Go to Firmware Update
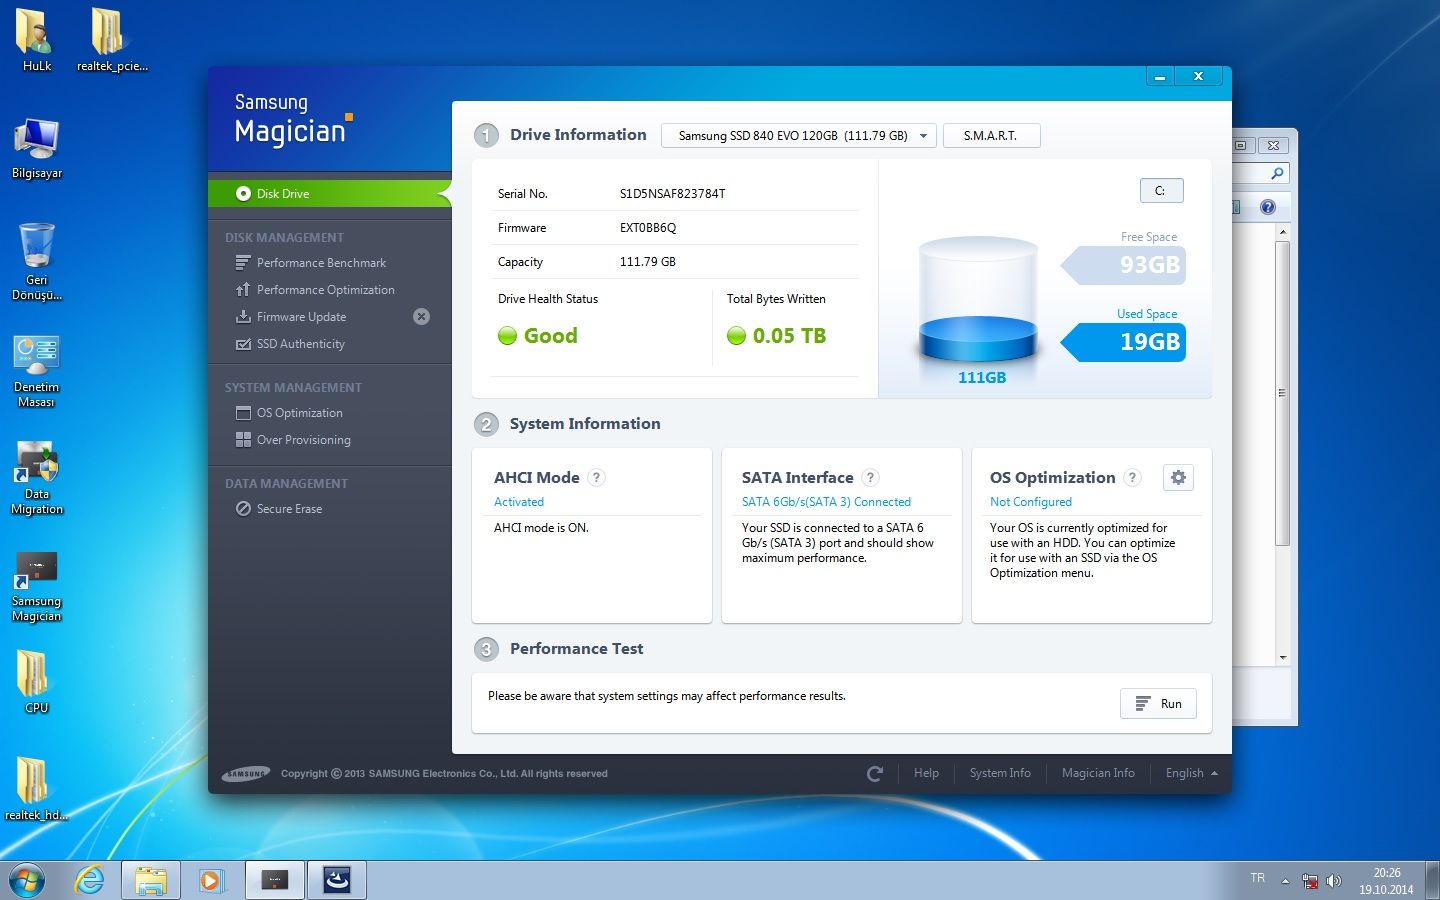This screenshot has height=900, width=1440. [301, 317]
